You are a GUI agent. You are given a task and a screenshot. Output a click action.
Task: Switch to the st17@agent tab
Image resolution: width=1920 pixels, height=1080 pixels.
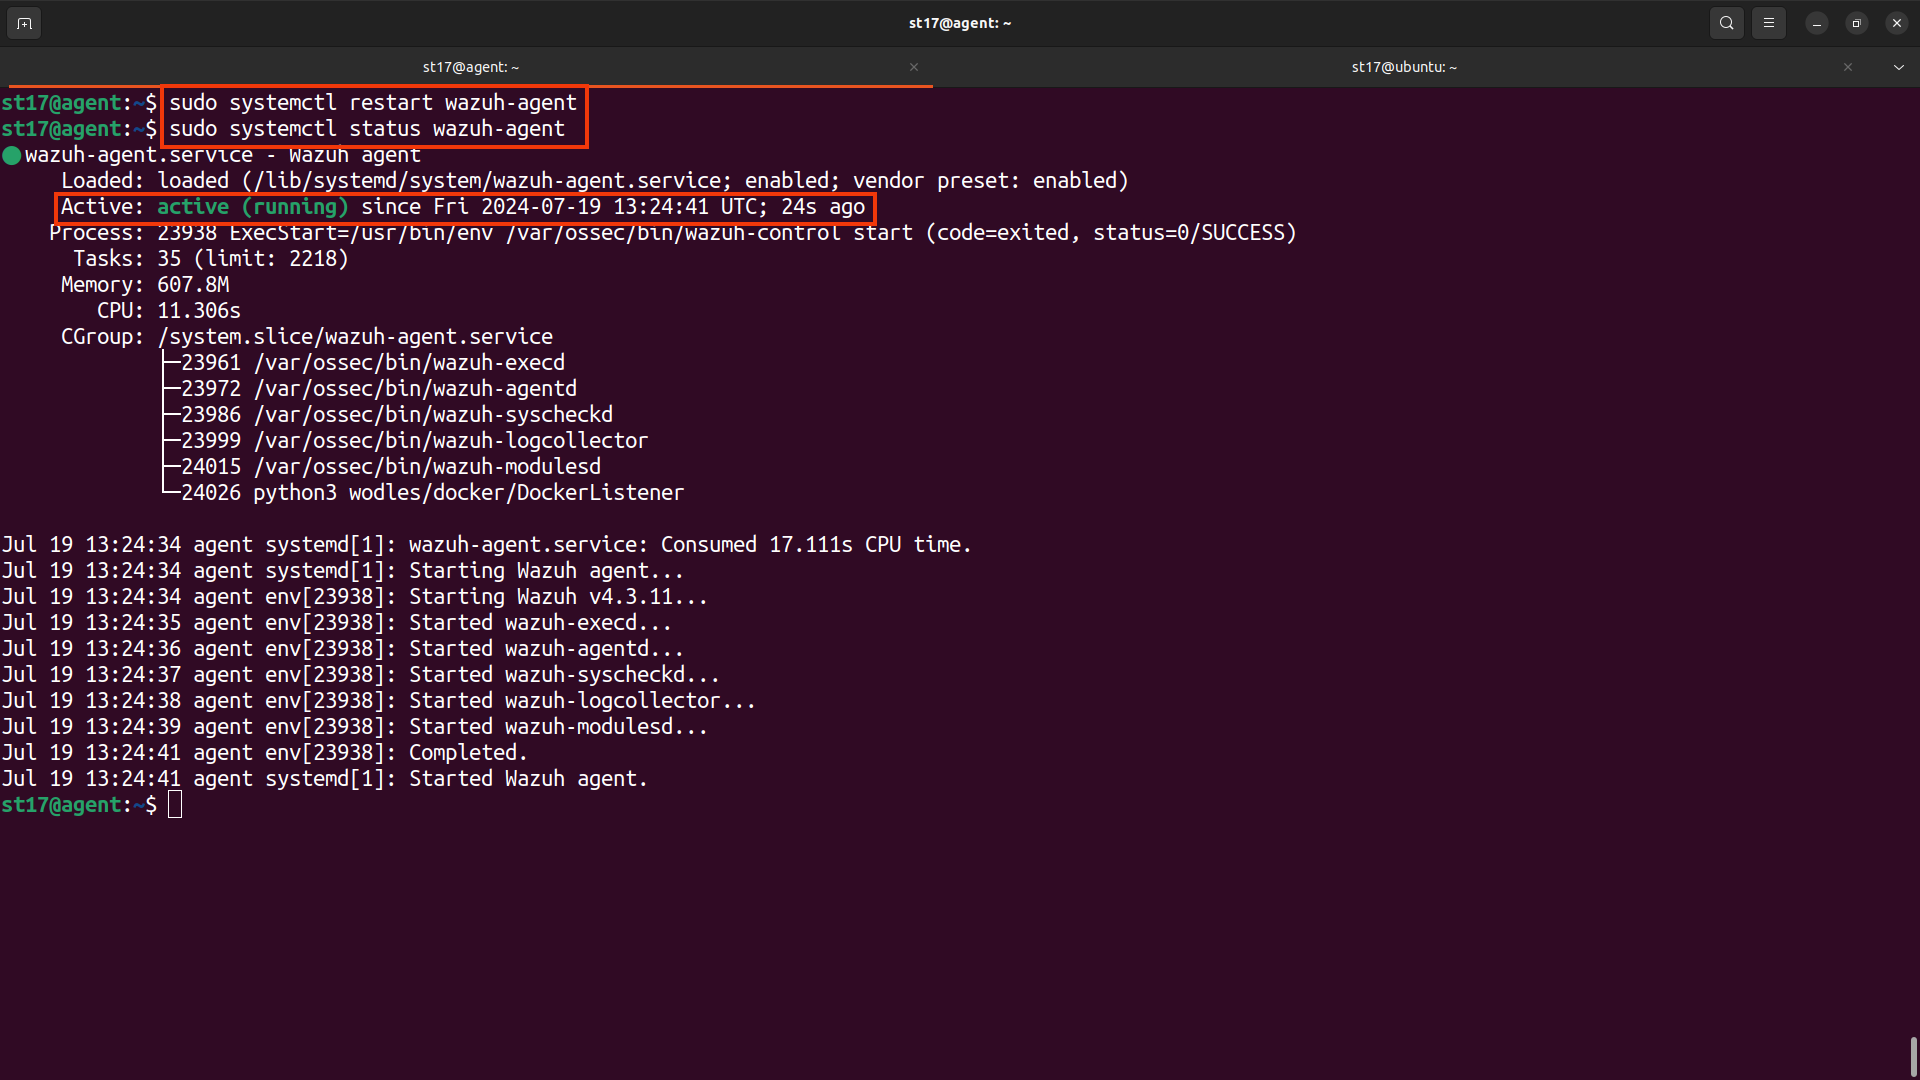point(470,67)
